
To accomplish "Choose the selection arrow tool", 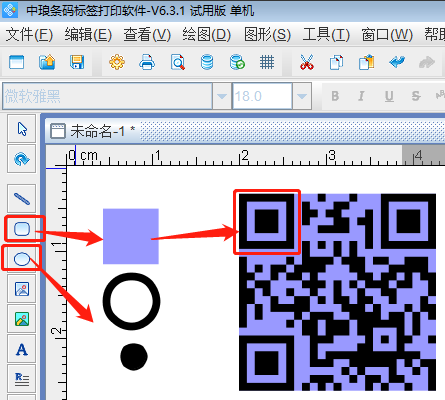I will pos(22,129).
